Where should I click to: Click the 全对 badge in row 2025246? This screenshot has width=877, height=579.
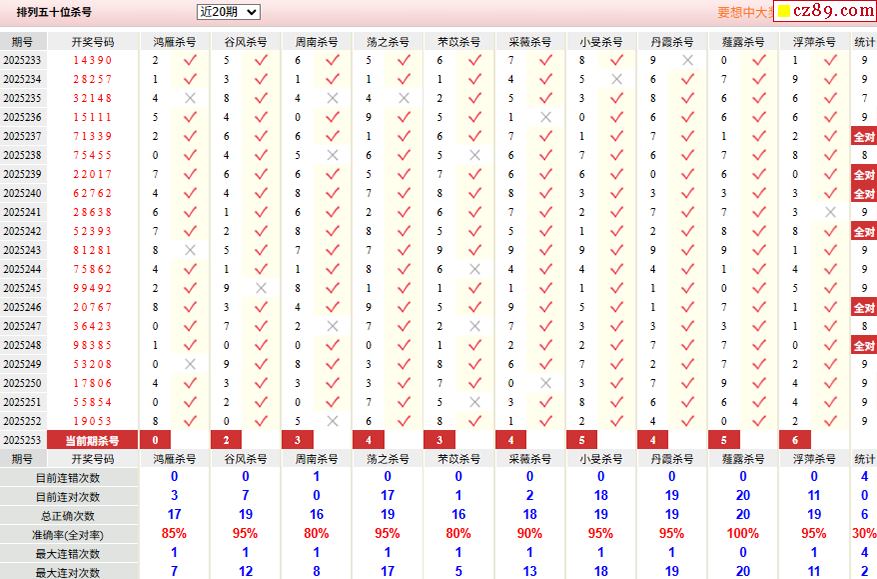(864, 308)
